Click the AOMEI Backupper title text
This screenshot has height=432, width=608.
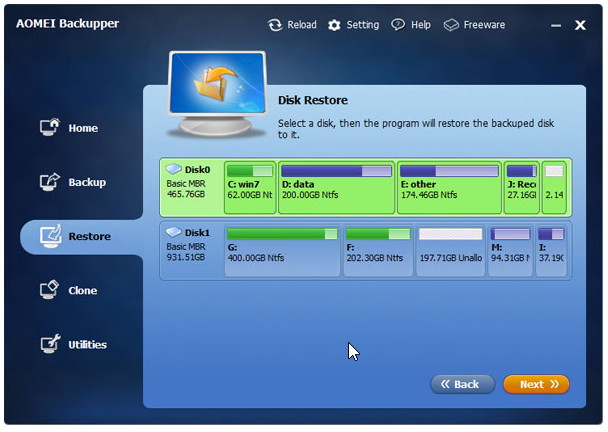pyautogui.click(x=67, y=24)
